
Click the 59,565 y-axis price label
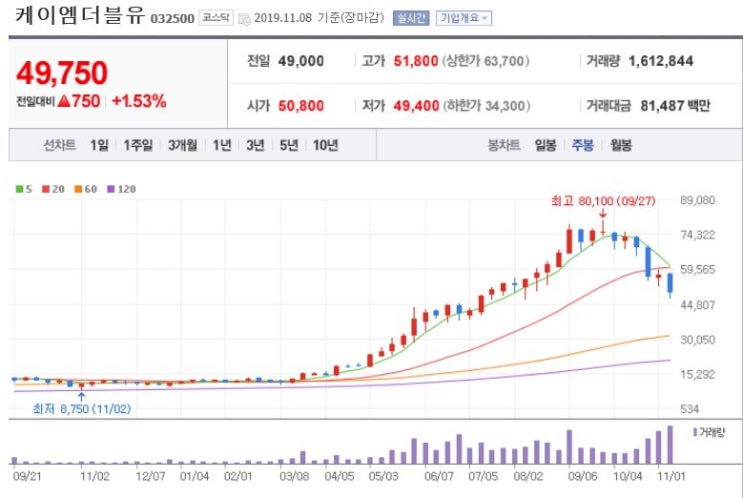coord(698,269)
